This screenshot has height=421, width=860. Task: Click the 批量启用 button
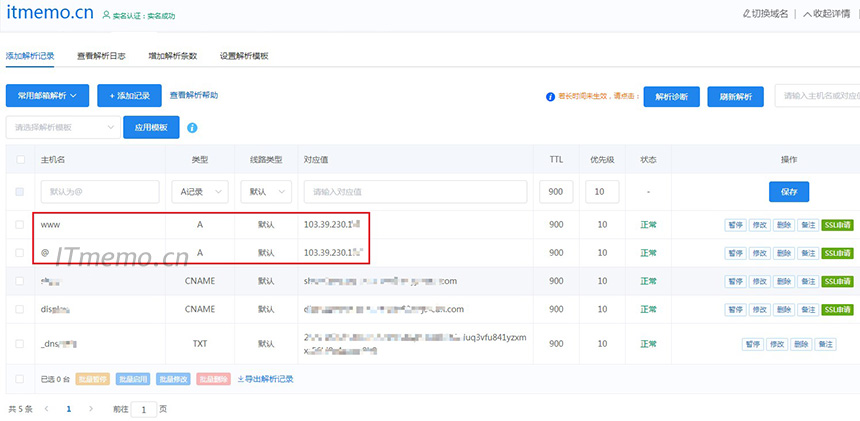pos(133,379)
